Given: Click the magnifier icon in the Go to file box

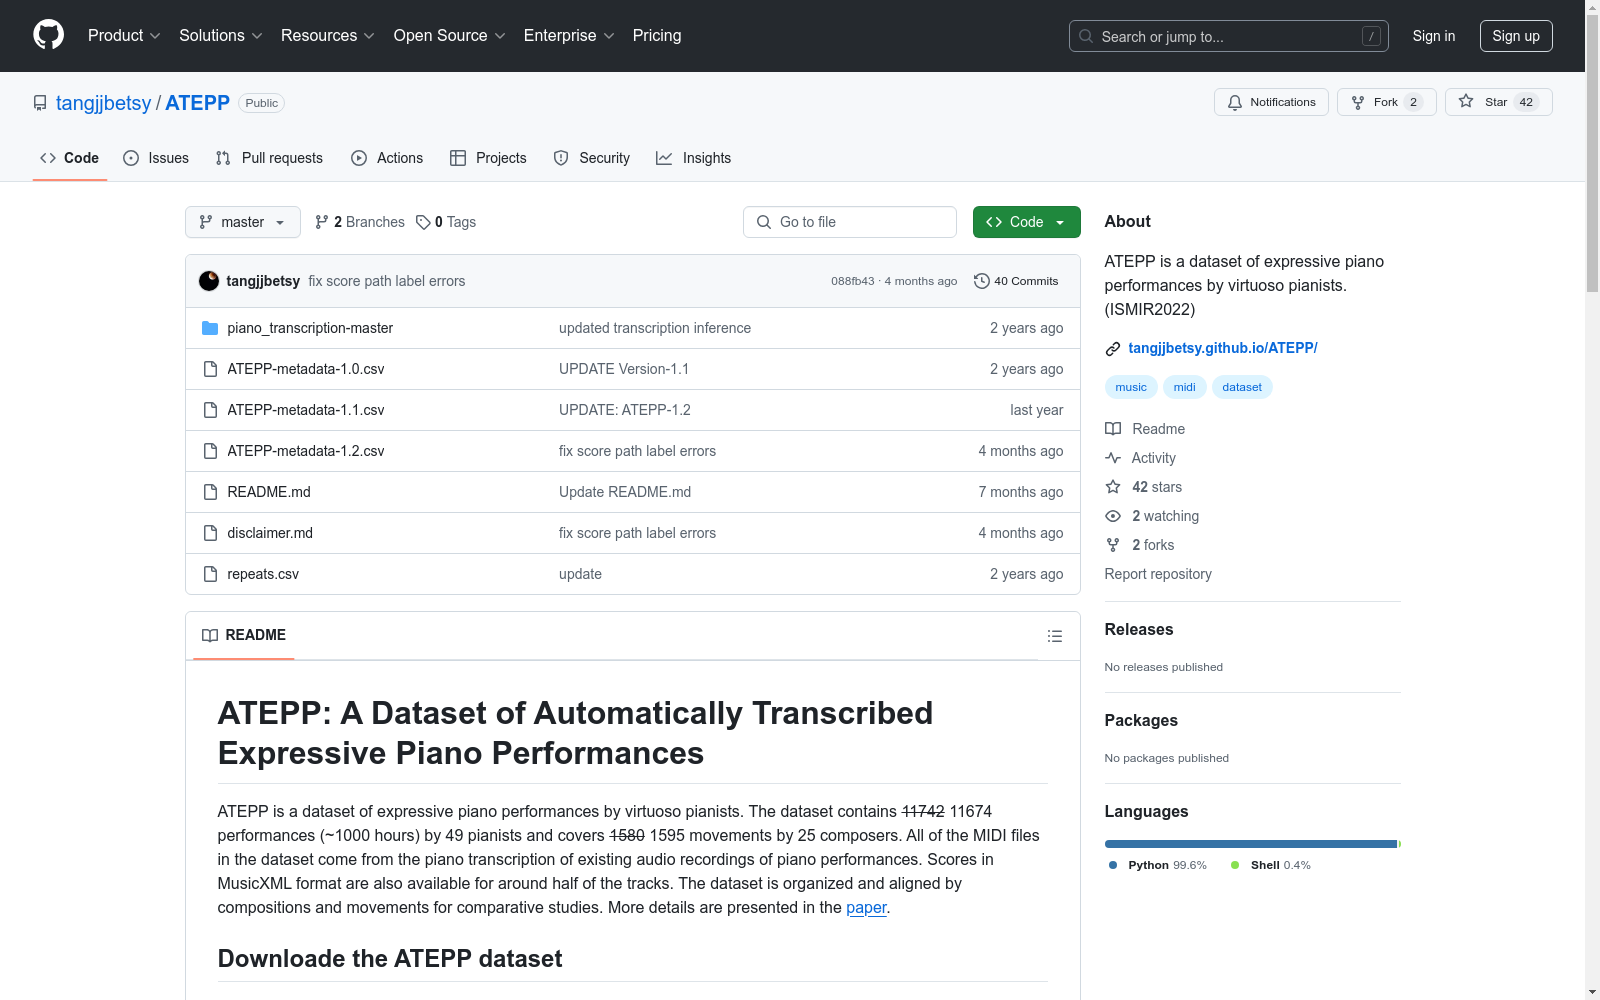Looking at the screenshot, I should coord(764,222).
